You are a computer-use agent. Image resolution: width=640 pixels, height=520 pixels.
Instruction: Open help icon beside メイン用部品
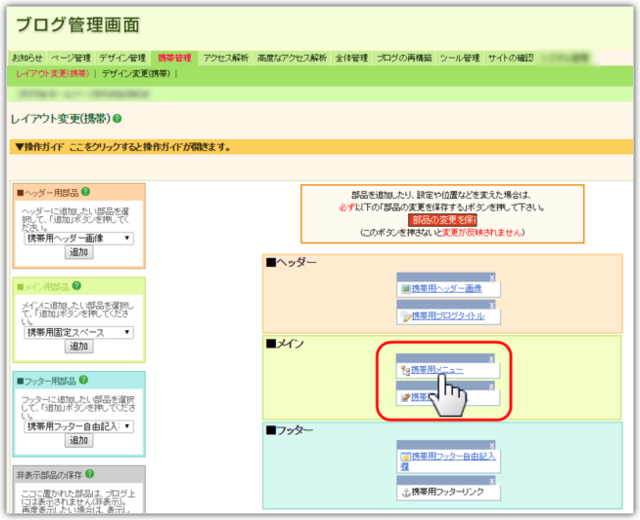78,286
